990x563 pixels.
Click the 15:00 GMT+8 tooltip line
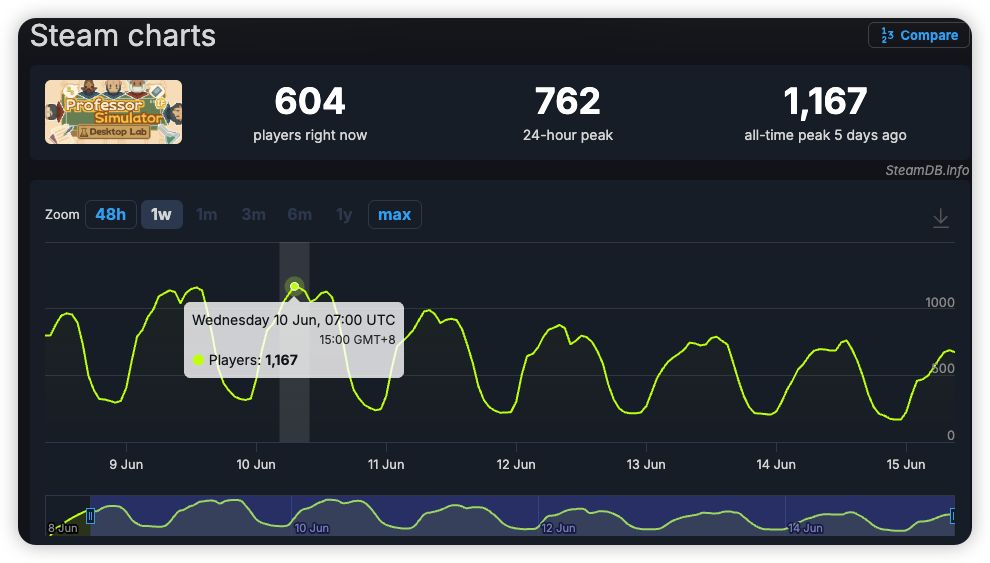coord(357,340)
